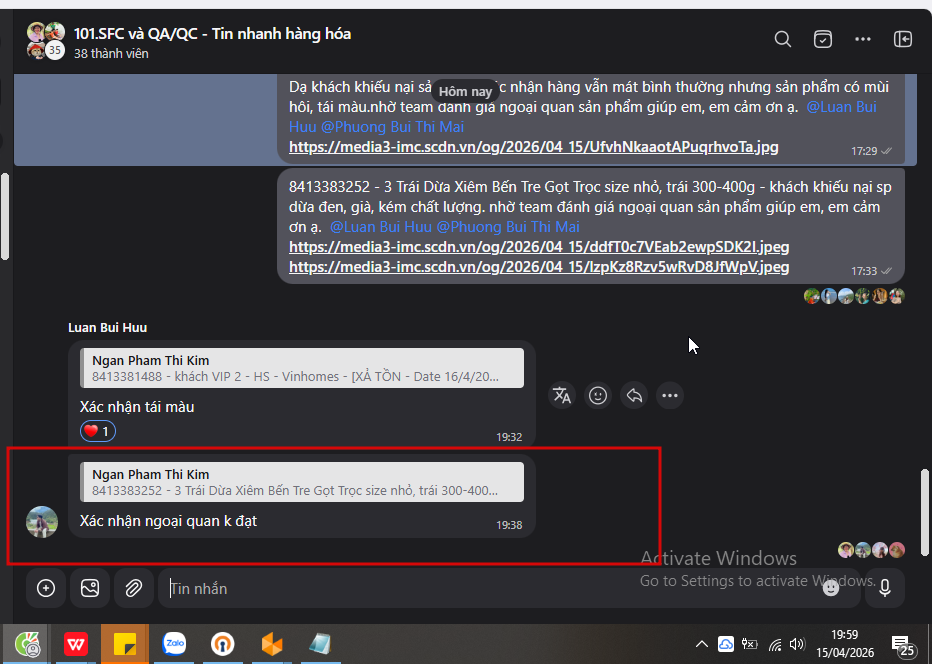The image size is (932, 664).
Task: Open quoted message 8413381488 khách VIP 2
Action: [303, 368]
